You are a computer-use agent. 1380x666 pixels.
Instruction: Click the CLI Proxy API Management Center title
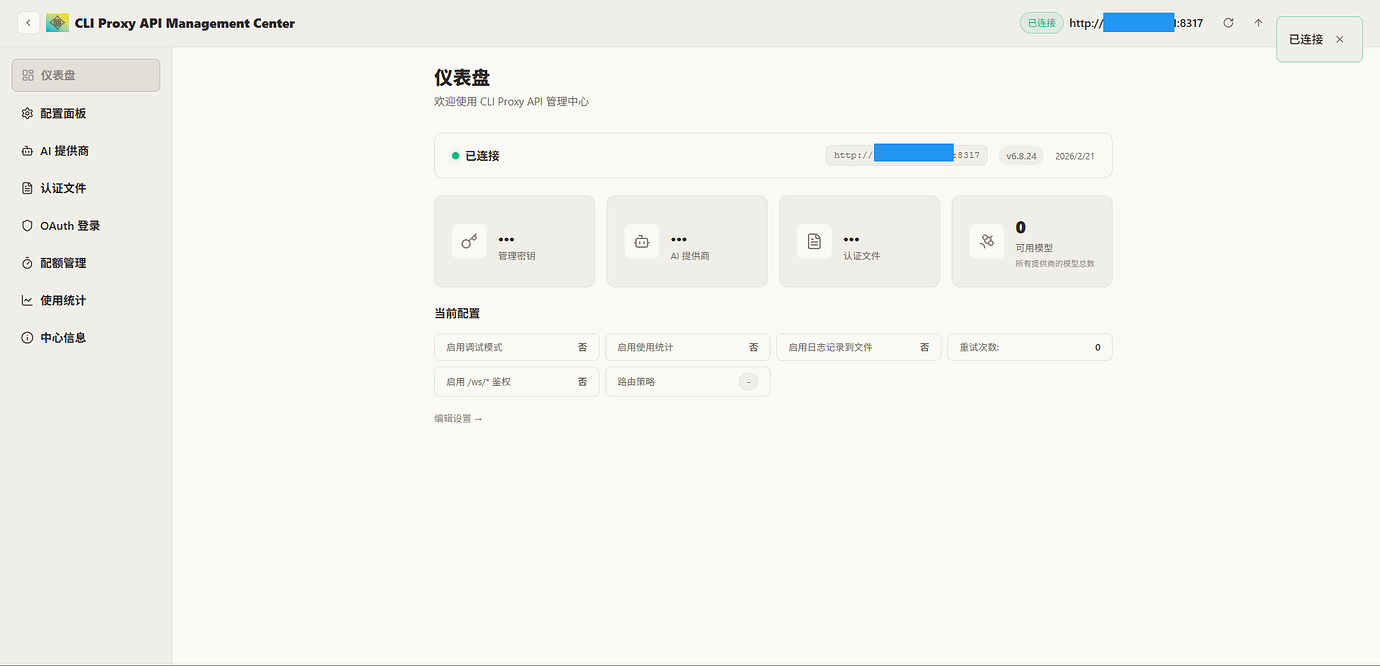point(185,23)
